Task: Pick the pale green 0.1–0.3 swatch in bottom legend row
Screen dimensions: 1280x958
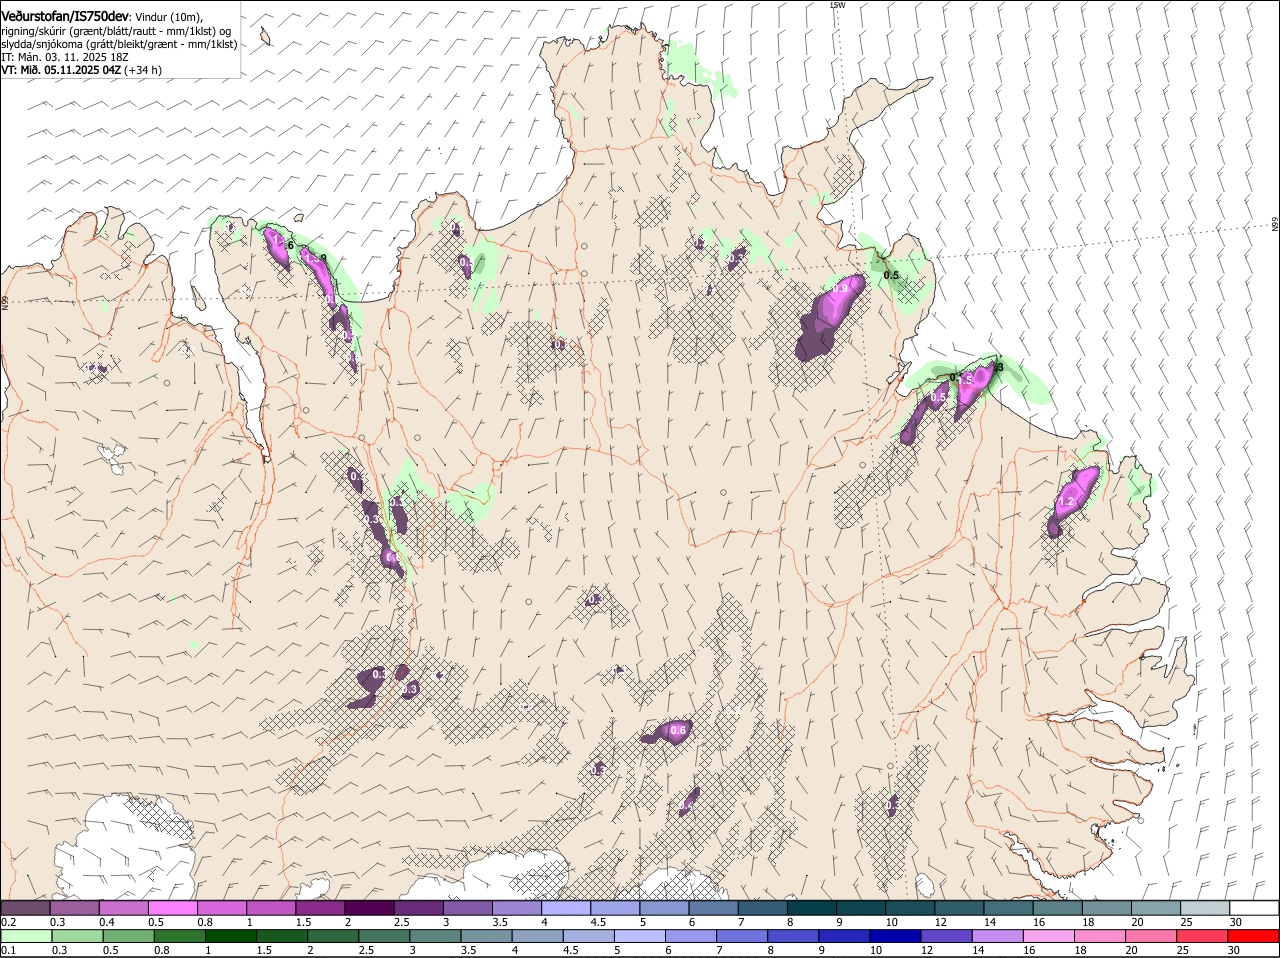Action: click(27, 936)
